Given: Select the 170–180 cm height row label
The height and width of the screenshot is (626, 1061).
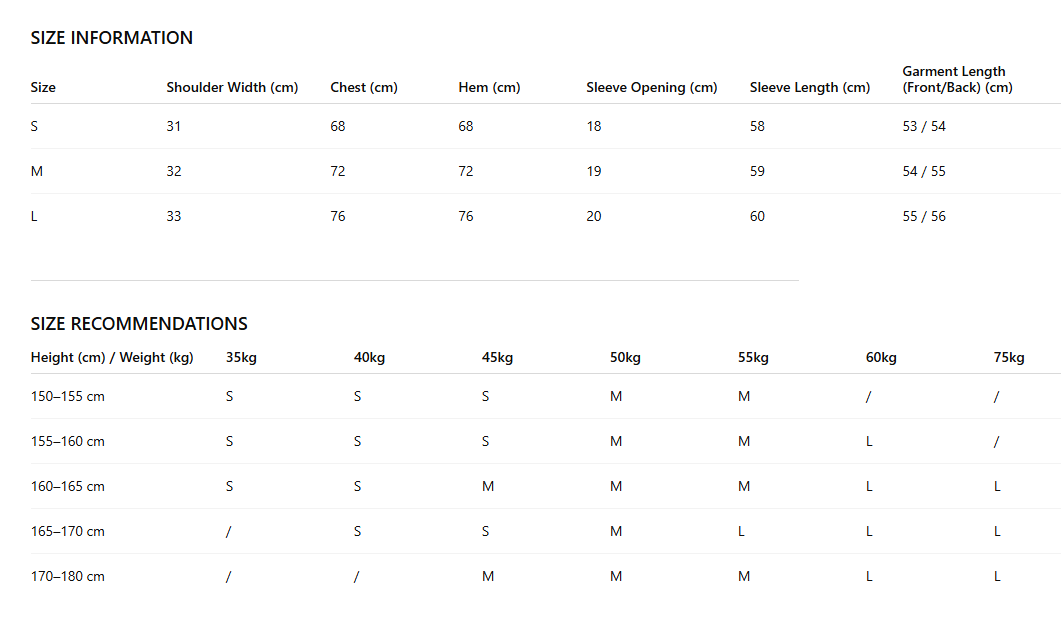Looking at the screenshot, I should tap(68, 577).
